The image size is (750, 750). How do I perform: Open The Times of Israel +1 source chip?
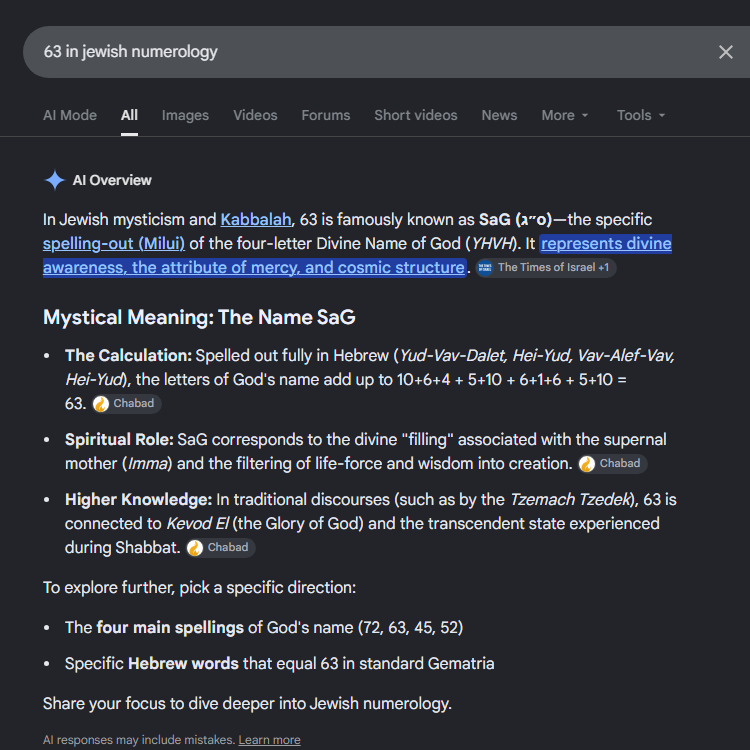pyautogui.click(x=546, y=267)
